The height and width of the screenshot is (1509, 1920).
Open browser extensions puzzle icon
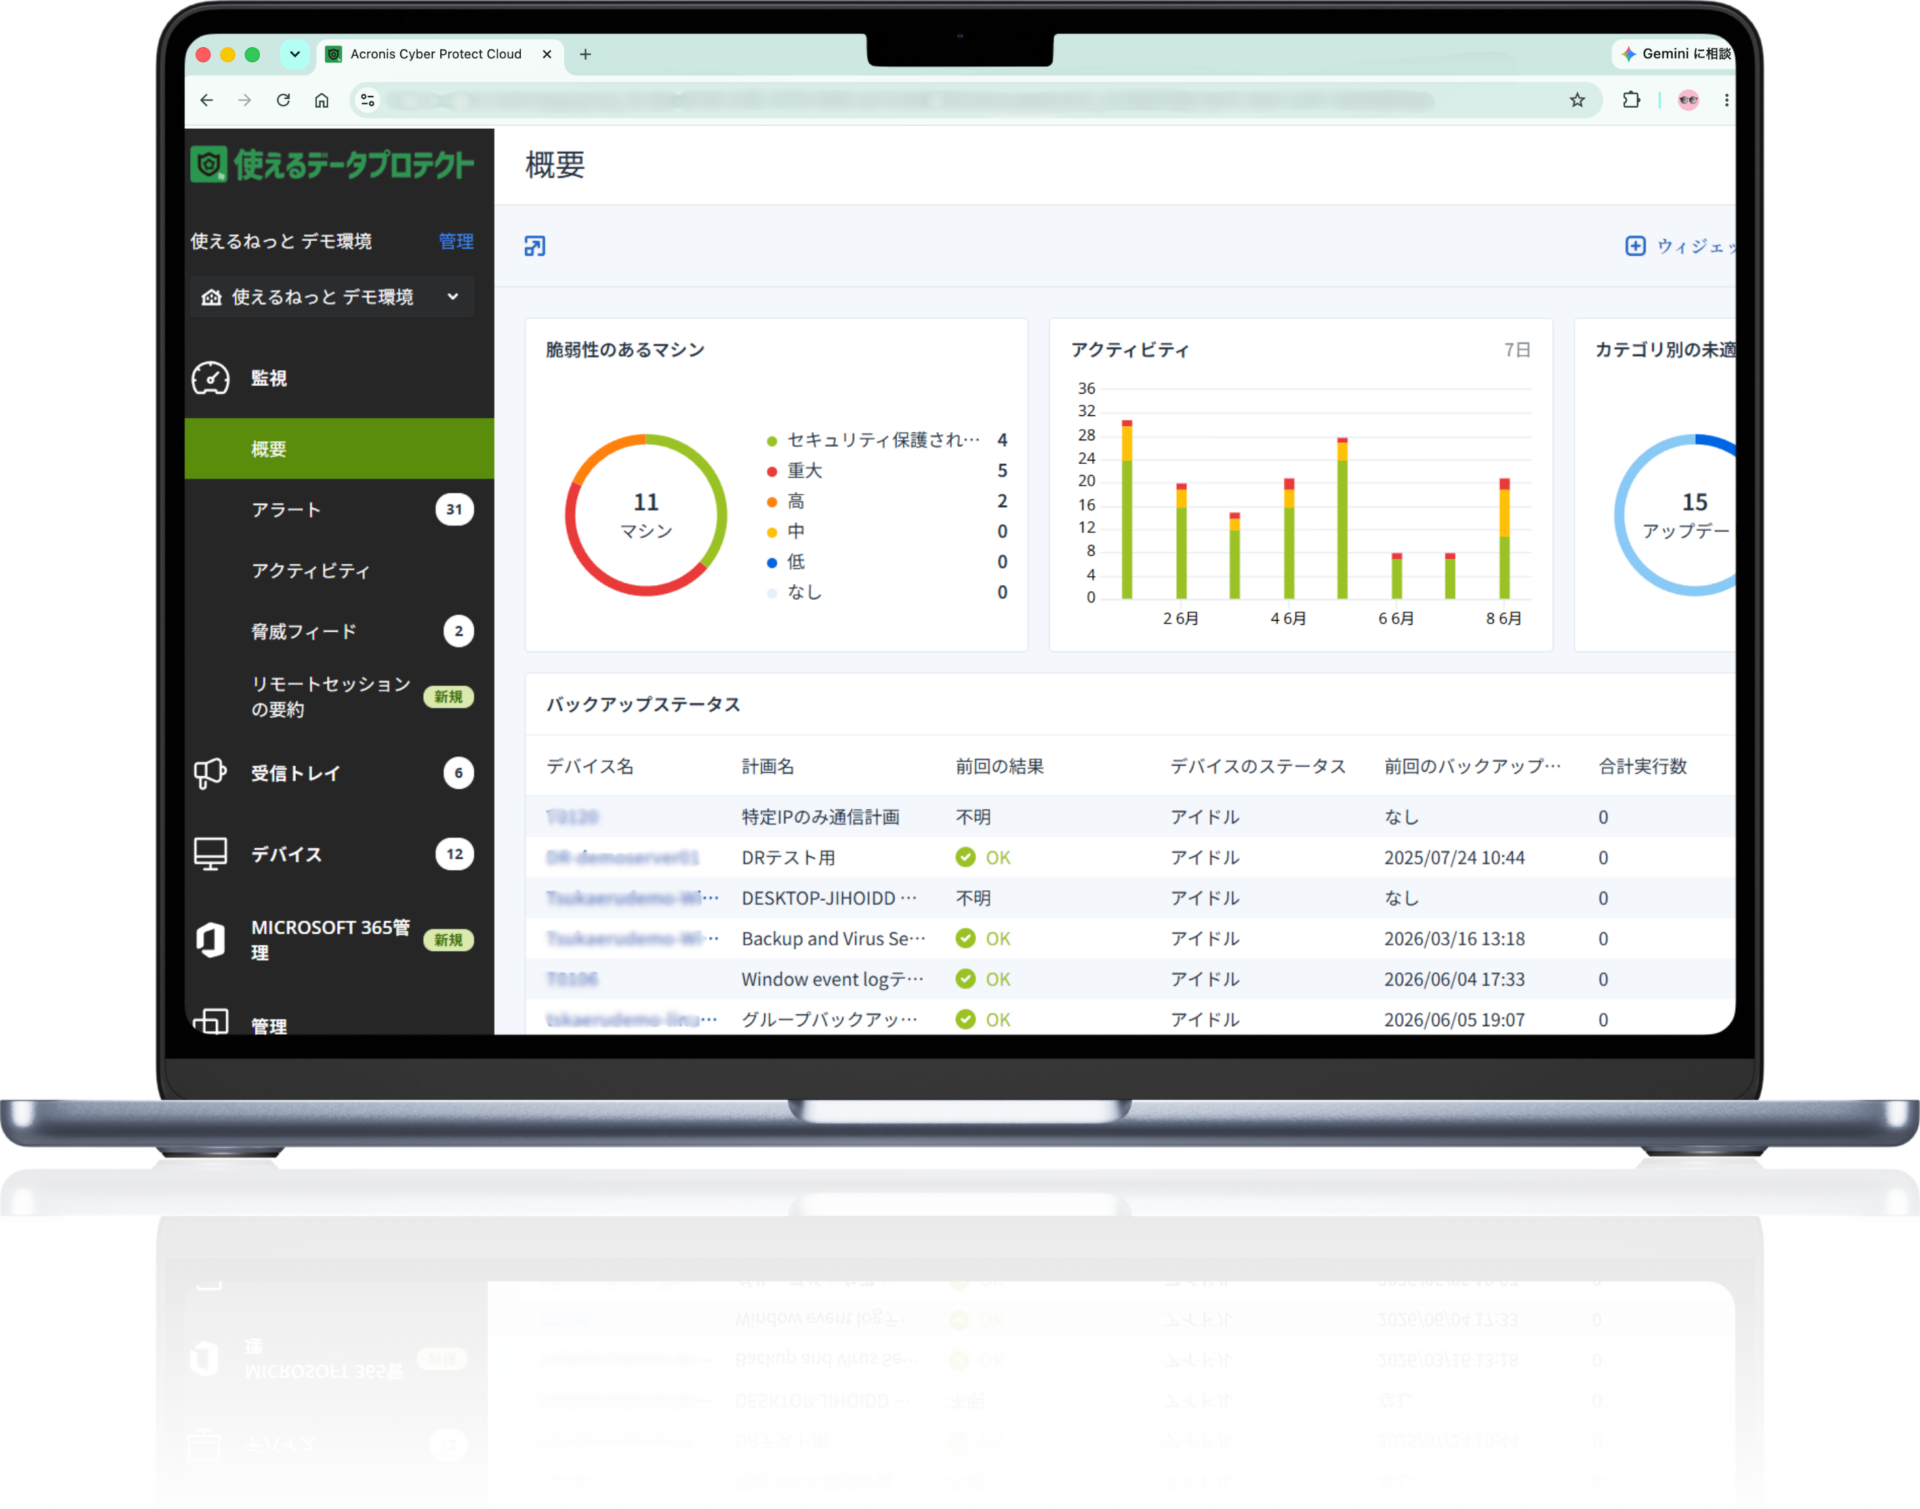pos(1631,100)
